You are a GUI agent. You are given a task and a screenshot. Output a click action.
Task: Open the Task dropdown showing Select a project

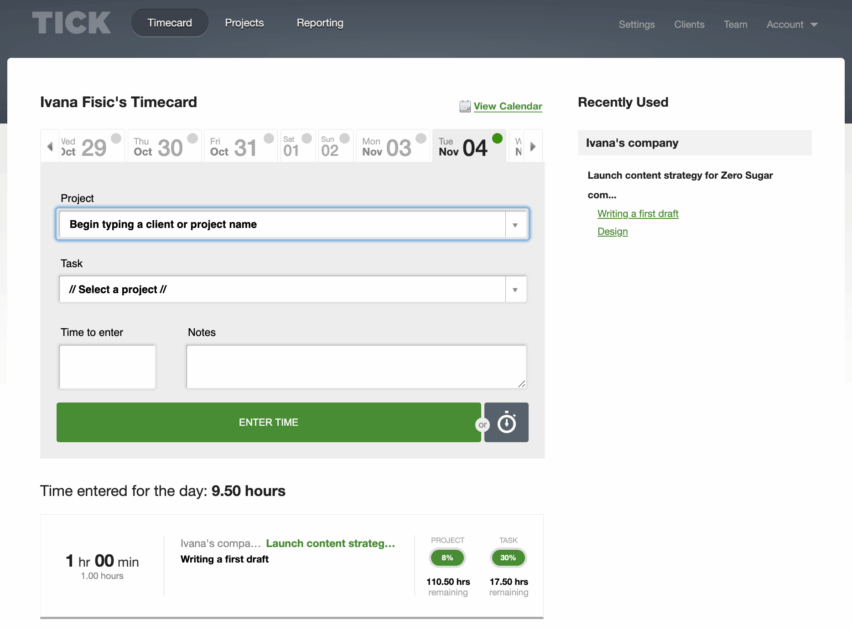coord(515,288)
